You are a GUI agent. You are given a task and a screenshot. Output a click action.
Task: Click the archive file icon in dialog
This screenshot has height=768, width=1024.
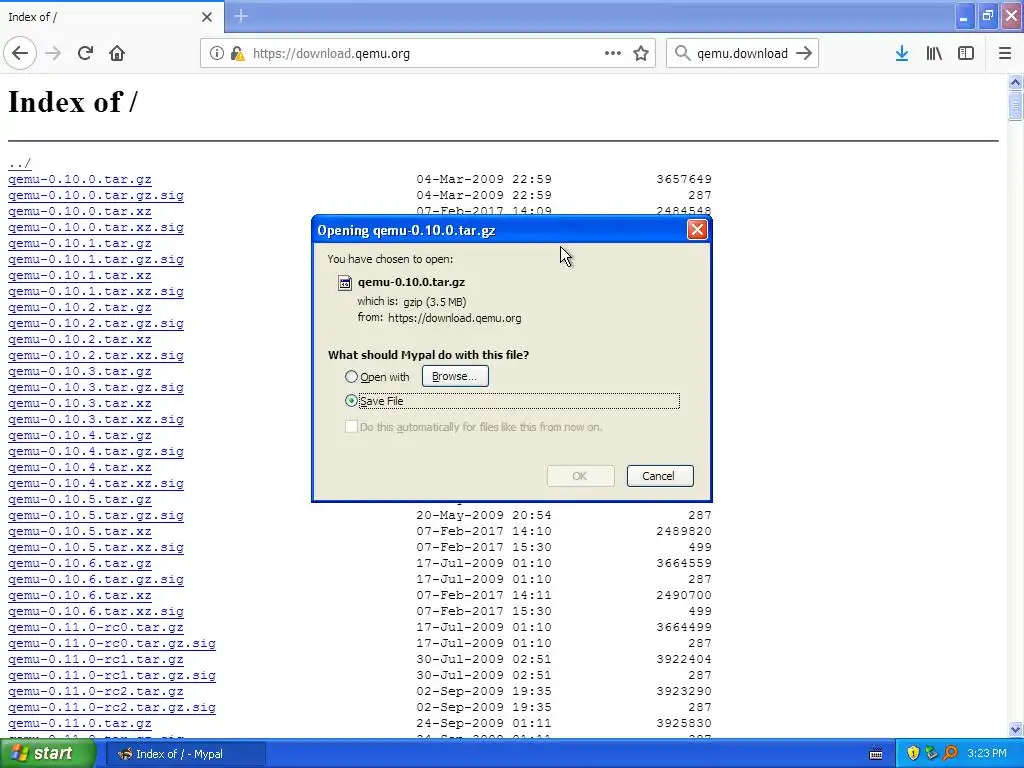(344, 283)
